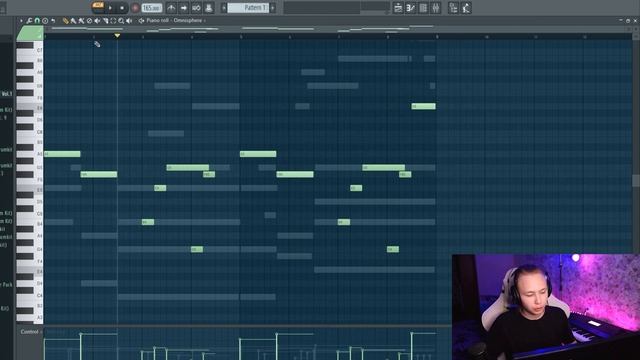Select the Slice tool

[x=105, y=20]
